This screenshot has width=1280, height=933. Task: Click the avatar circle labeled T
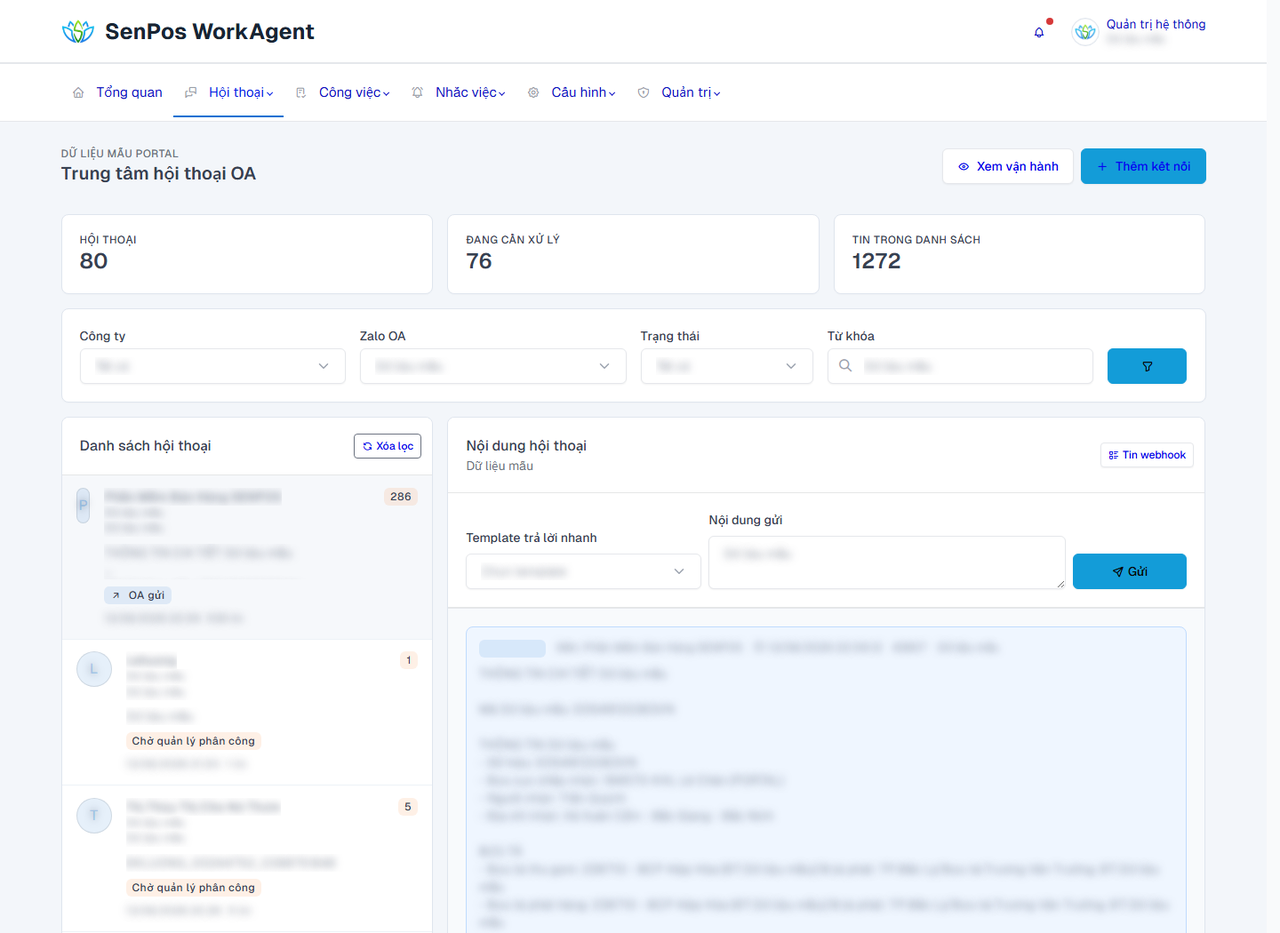click(x=94, y=816)
